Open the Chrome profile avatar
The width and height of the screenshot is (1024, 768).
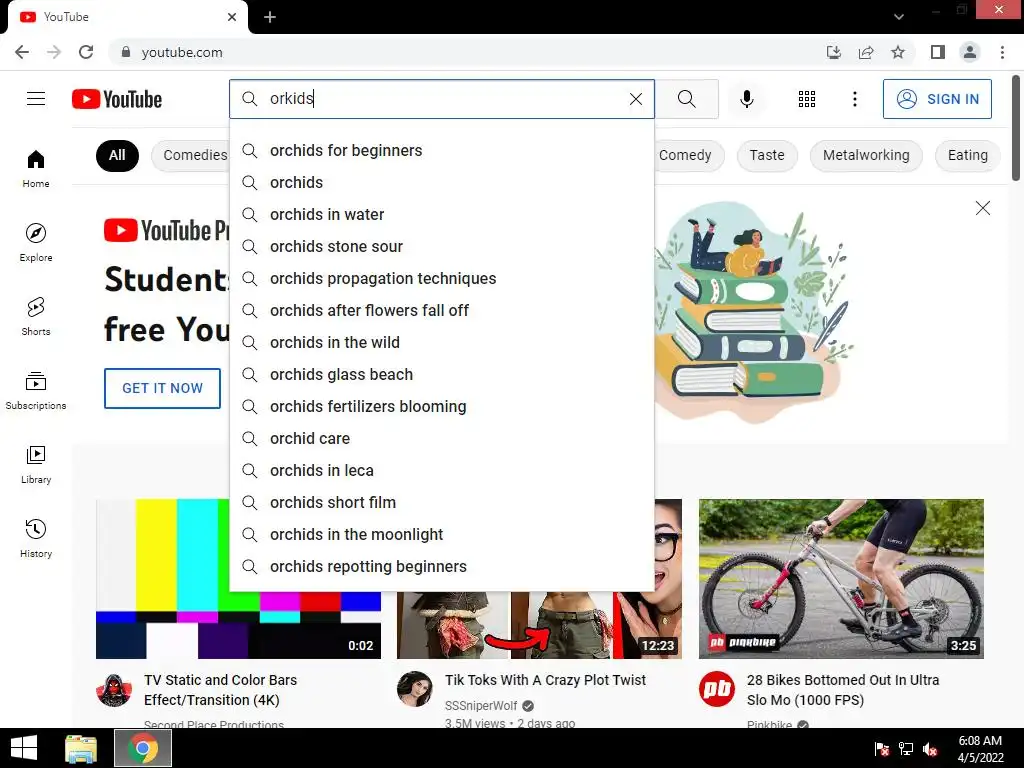pos(970,52)
